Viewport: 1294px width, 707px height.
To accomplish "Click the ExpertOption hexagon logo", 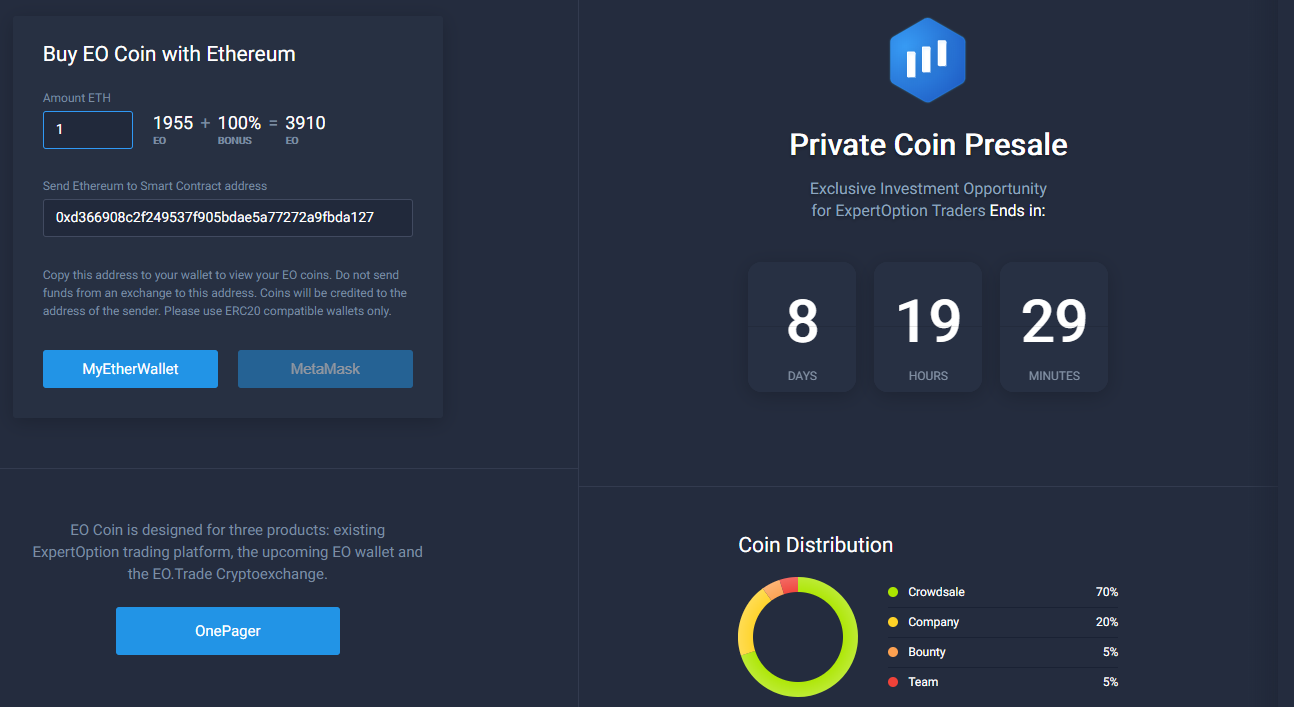I will click(x=928, y=60).
